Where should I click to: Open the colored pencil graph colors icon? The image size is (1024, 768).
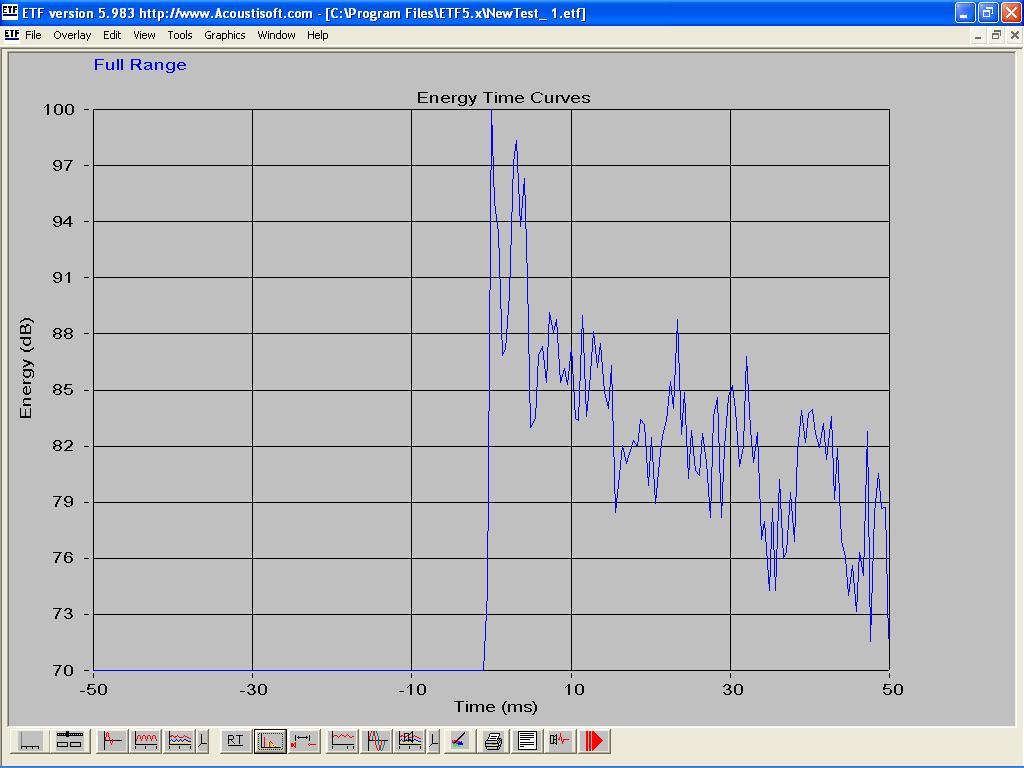coord(458,741)
